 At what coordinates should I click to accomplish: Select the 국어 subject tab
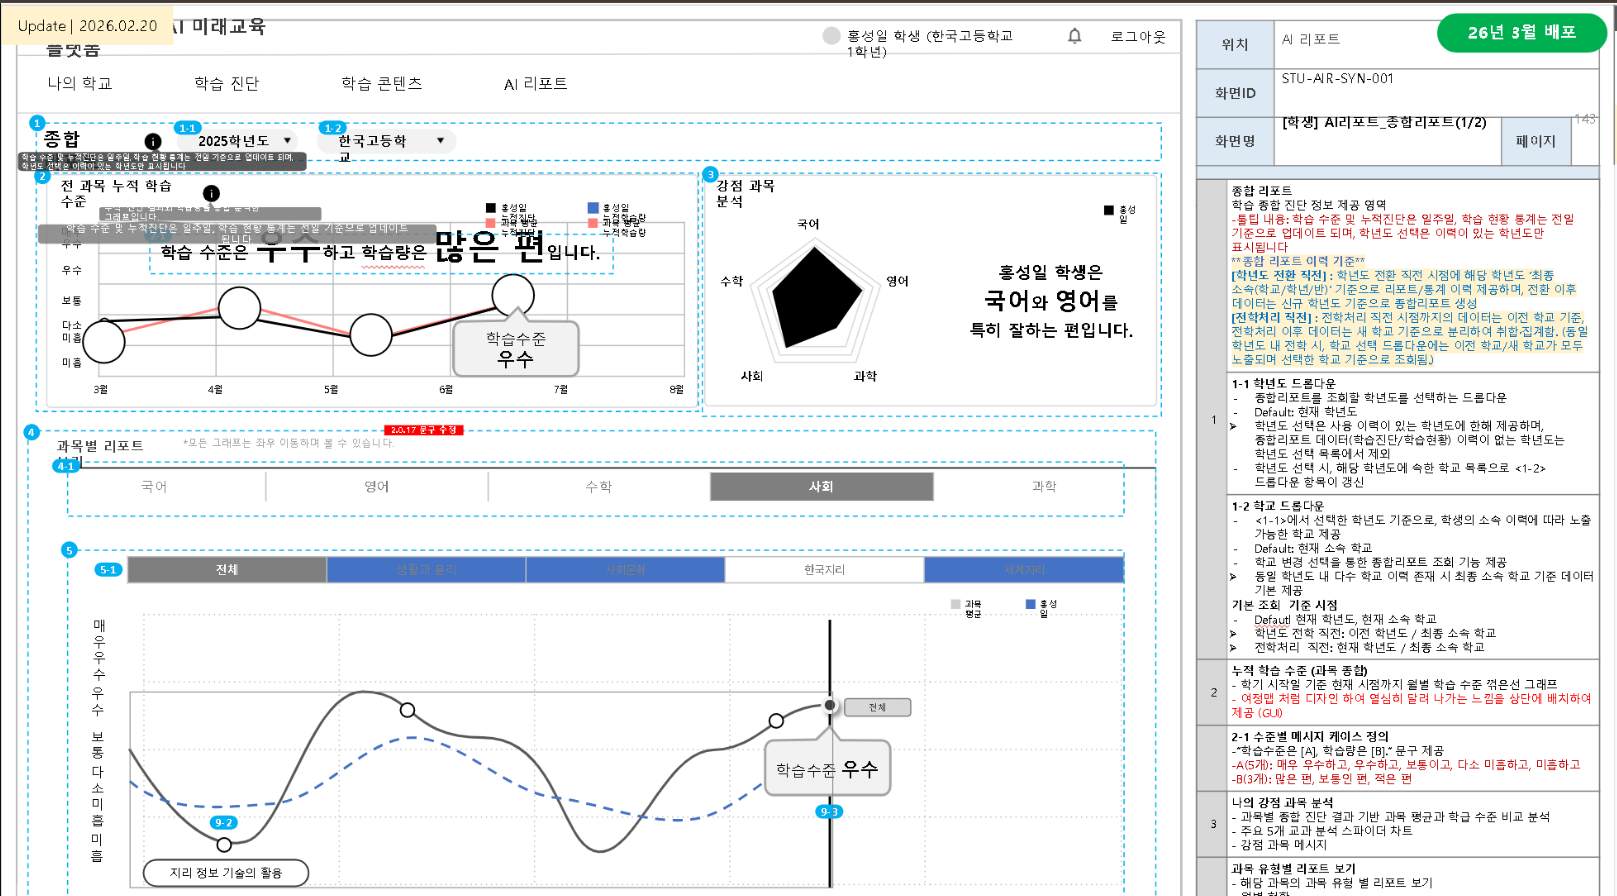pos(154,486)
